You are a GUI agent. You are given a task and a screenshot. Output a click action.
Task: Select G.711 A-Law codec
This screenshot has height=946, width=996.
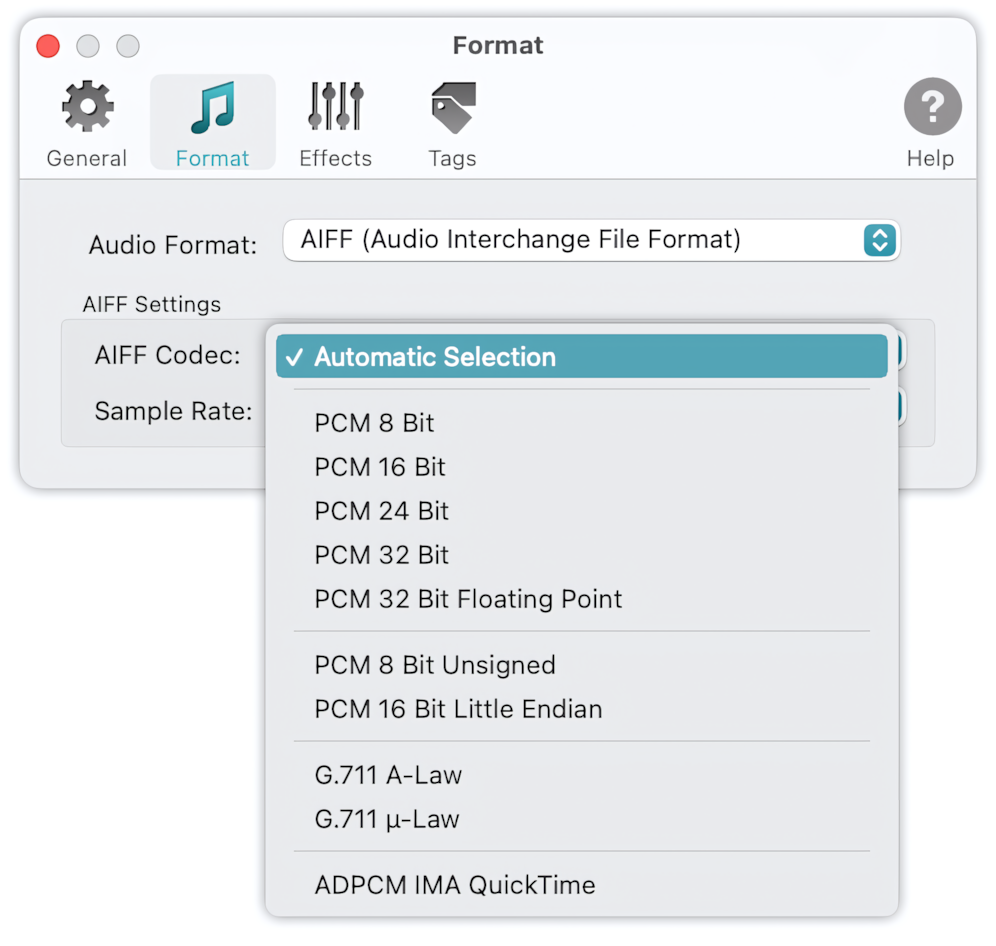(581, 775)
